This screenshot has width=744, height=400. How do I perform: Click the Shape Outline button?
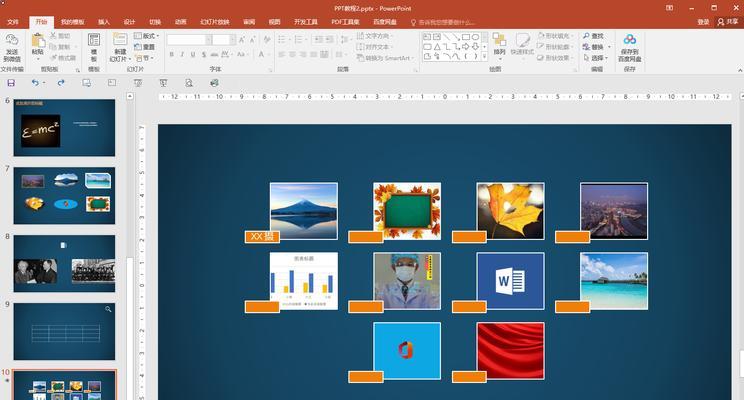[556, 47]
